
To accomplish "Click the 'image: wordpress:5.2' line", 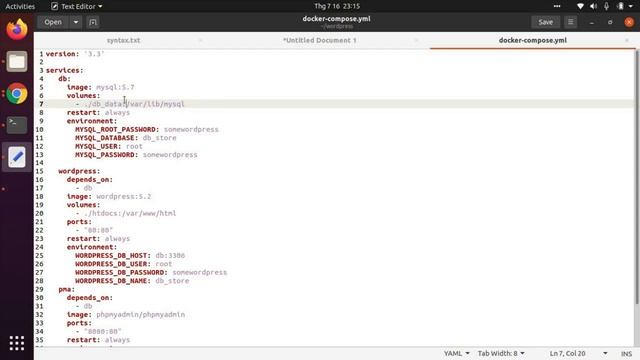I will tap(109, 196).
